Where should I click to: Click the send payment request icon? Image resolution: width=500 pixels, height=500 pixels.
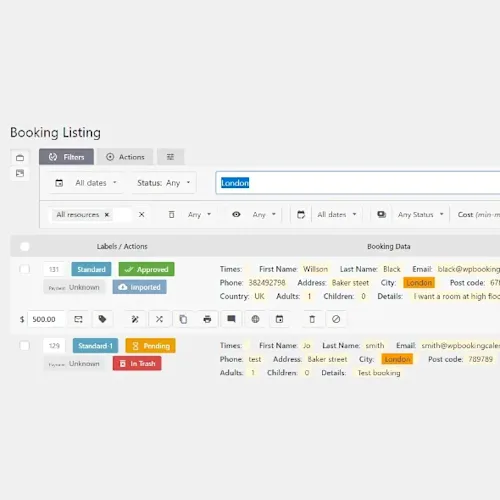click(x=78, y=319)
